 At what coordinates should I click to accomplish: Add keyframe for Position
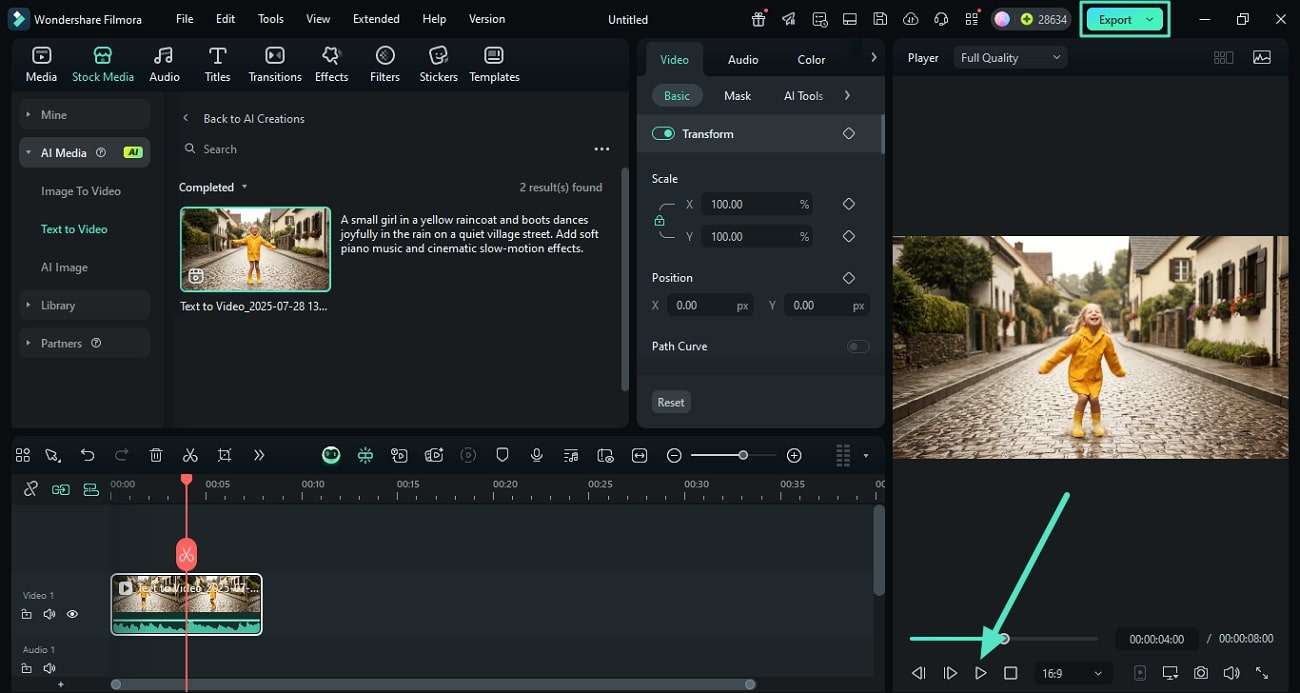pyautogui.click(x=849, y=277)
